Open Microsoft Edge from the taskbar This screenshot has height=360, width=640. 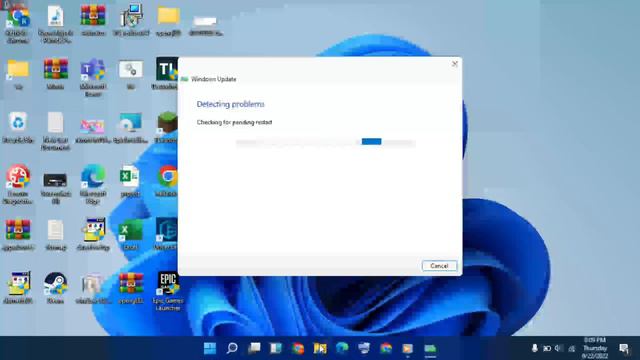click(x=342, y=348)
